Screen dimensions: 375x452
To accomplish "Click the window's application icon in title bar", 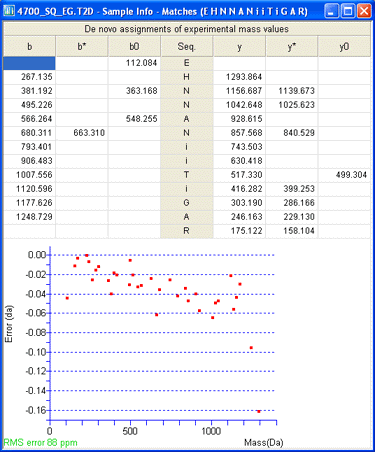I will (x=9, y=11).
